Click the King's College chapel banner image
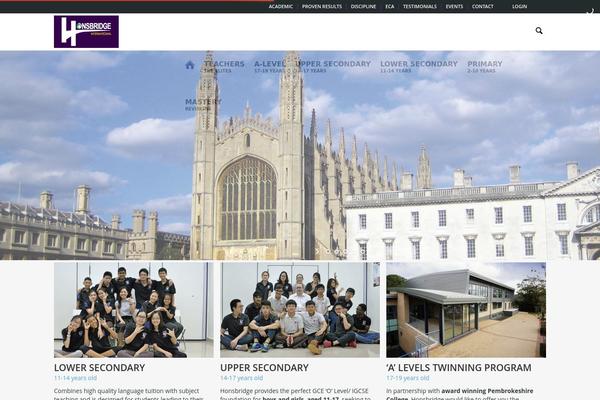The image size is (600, 400). click(300, 155)
